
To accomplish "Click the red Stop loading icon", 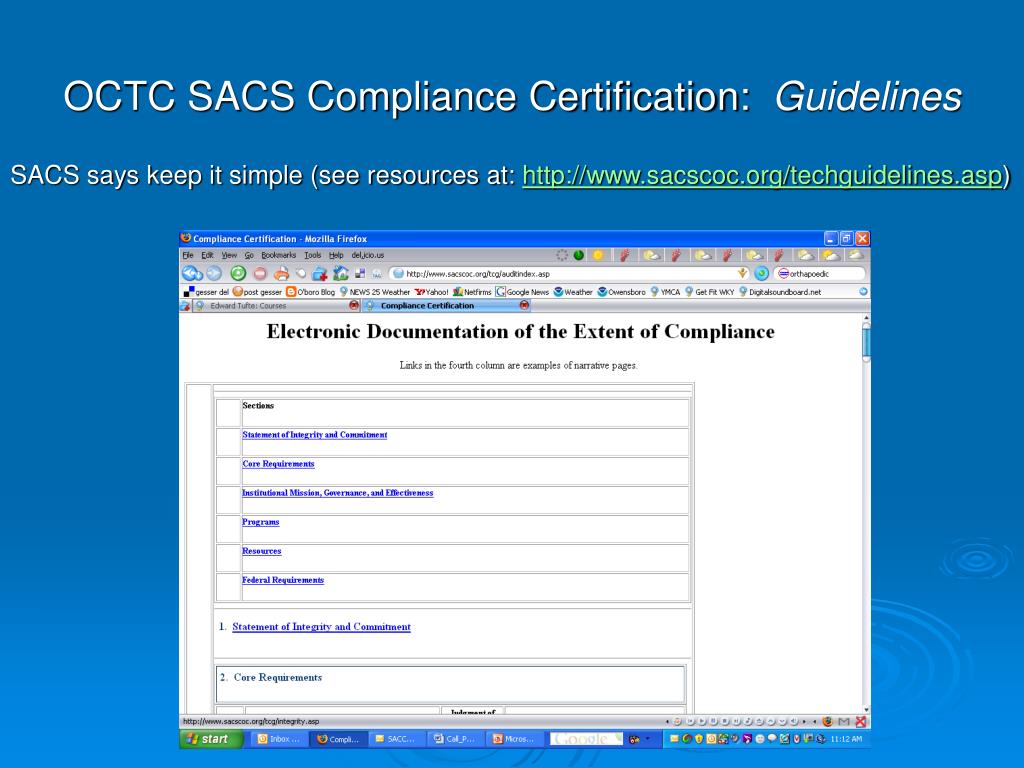I will point(260,274).
